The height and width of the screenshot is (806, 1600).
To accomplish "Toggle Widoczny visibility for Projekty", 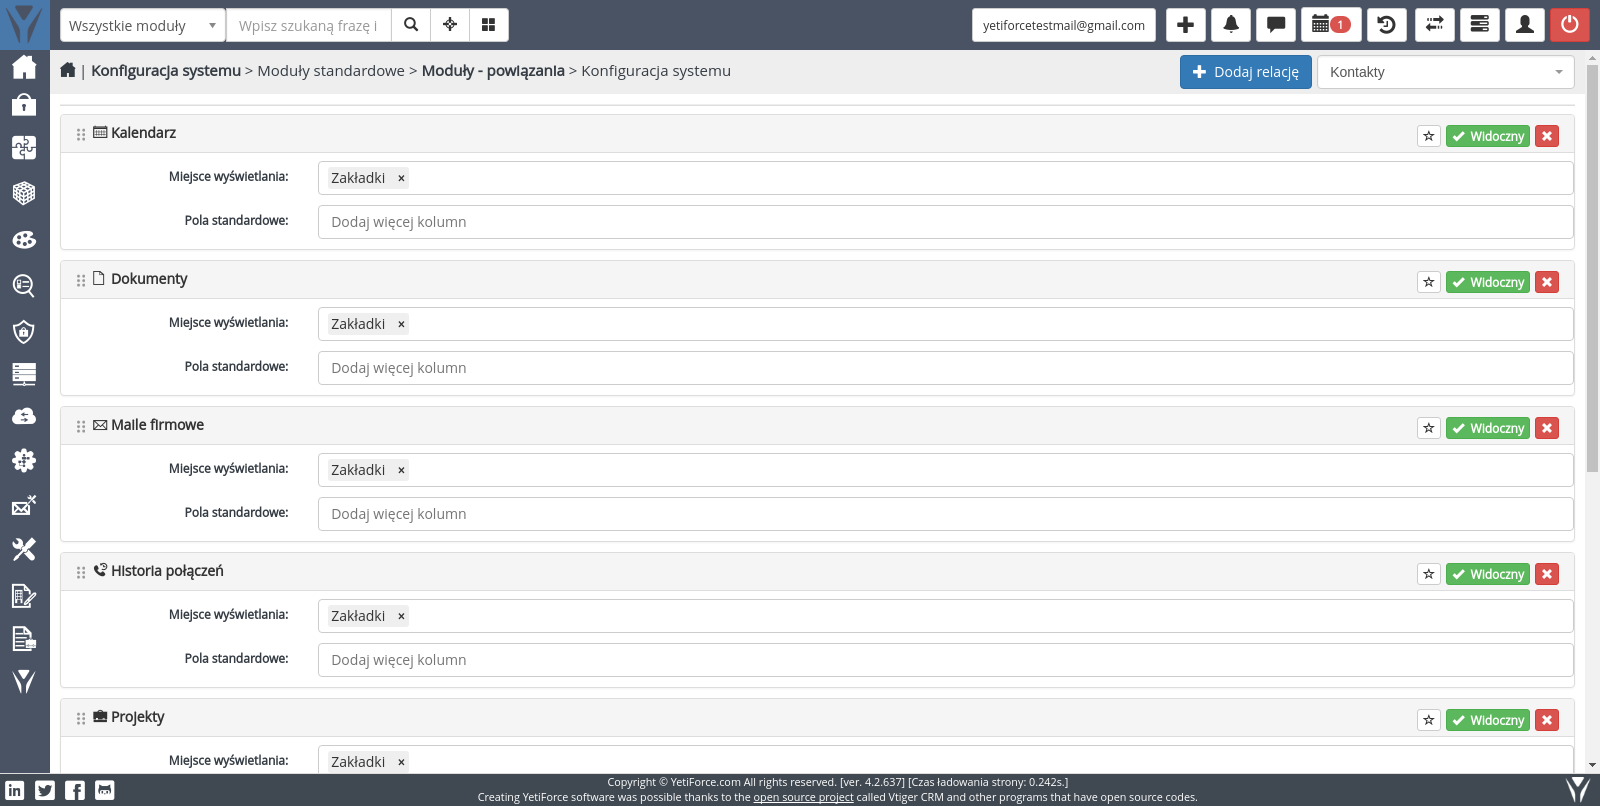I will [x=1487, y=720].
